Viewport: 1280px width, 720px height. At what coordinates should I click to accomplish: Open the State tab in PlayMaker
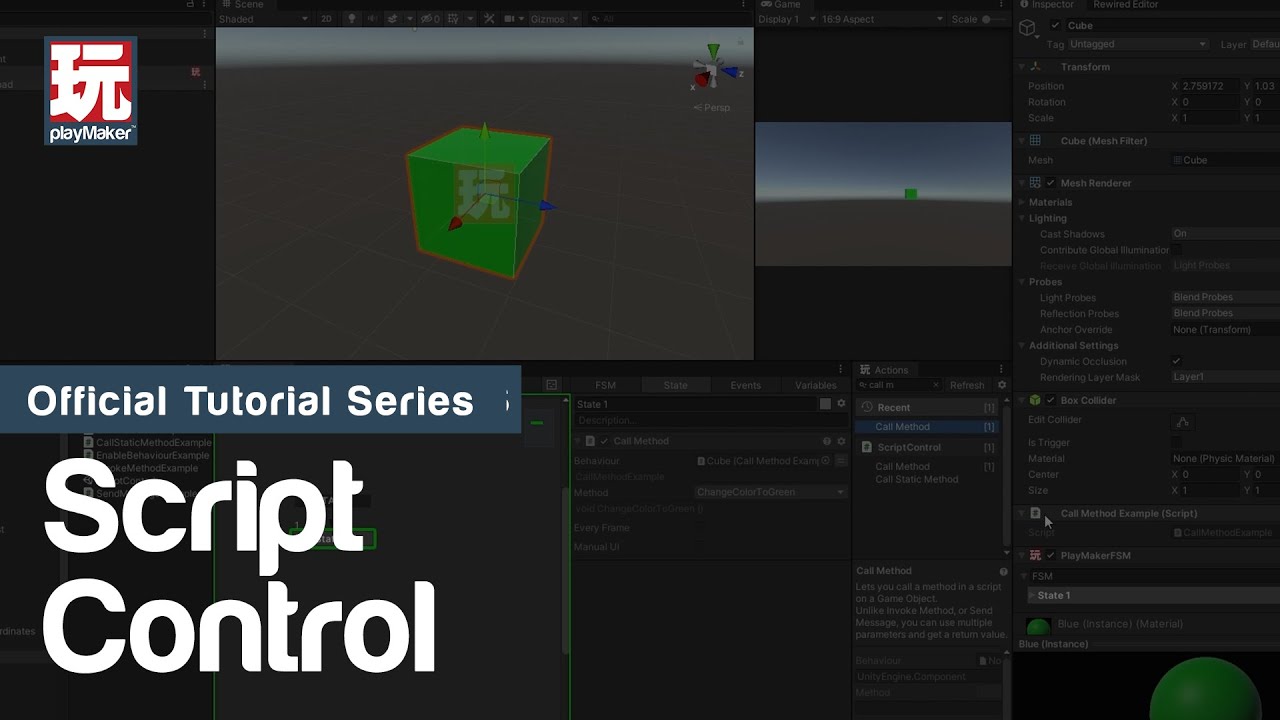(675, 385)
